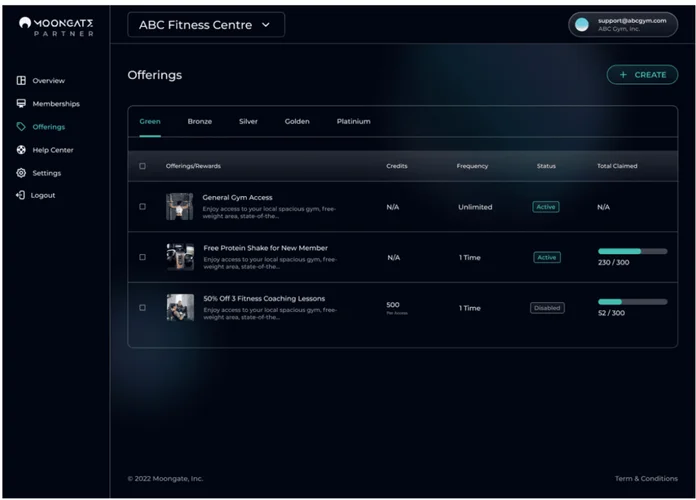
Task: Select the Free Protein Shake row checkbox
Action: tap(142, 257)
